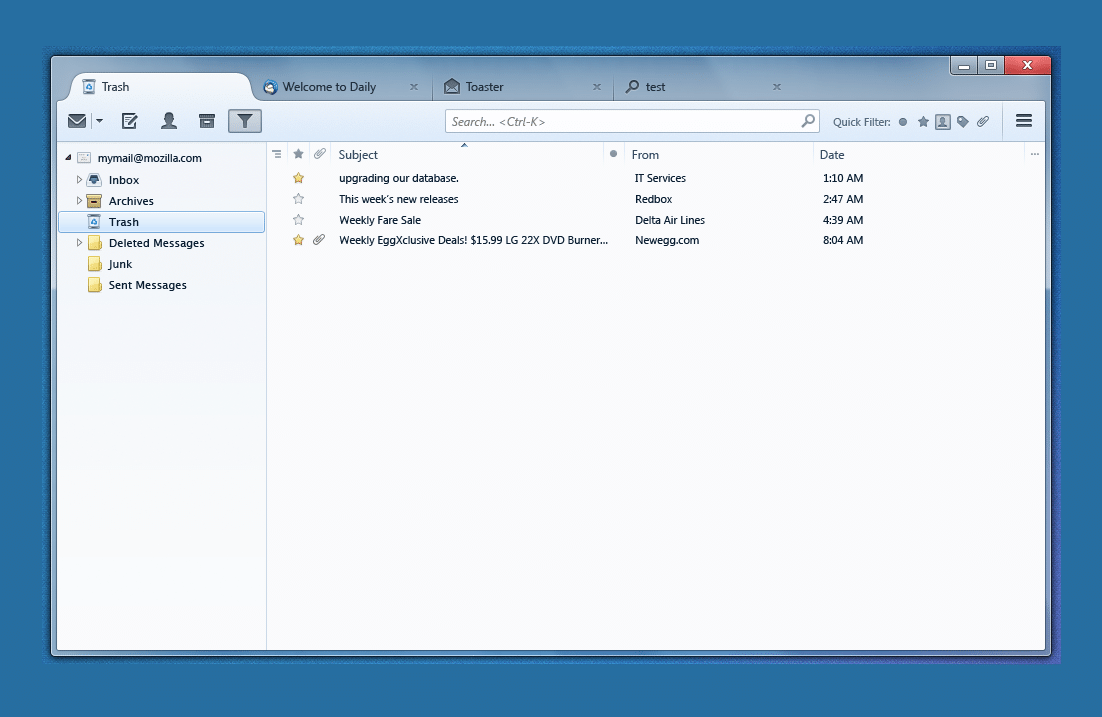The height and width of the screenshot is (717, 1102).
Task: Toggle unread quick filter dot
Action: (x=903, y=122)
